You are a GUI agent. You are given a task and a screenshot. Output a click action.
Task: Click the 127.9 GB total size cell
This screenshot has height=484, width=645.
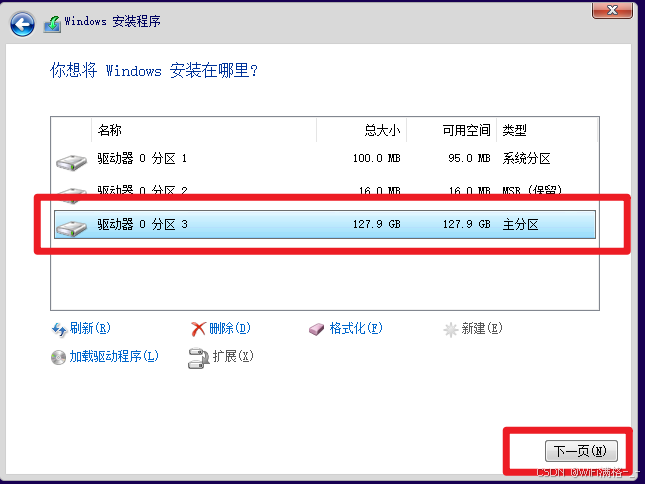click(x=376, y=224)
